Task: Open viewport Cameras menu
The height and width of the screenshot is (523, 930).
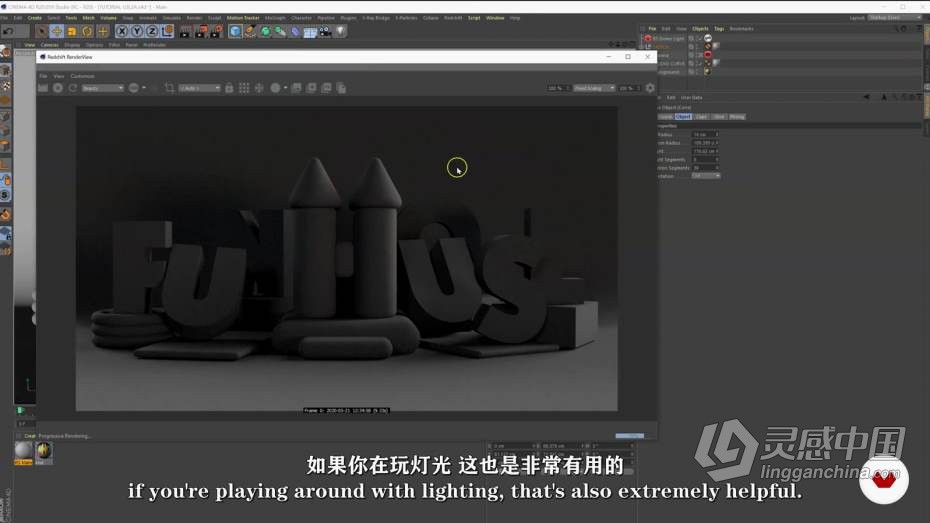Action: [49, 45]
